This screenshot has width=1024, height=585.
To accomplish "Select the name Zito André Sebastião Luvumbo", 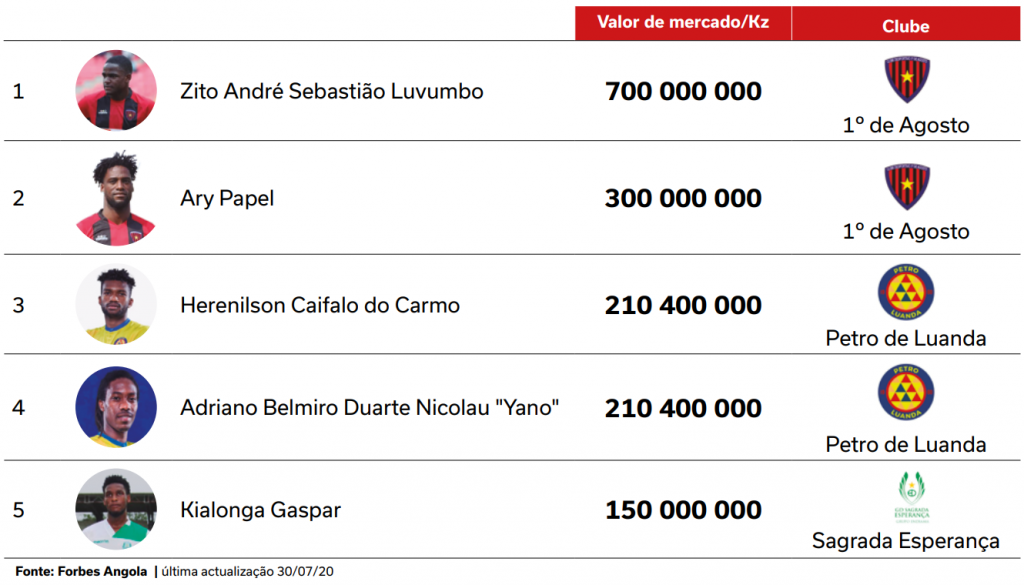I will pyautogui.click(x=331, y=92).
